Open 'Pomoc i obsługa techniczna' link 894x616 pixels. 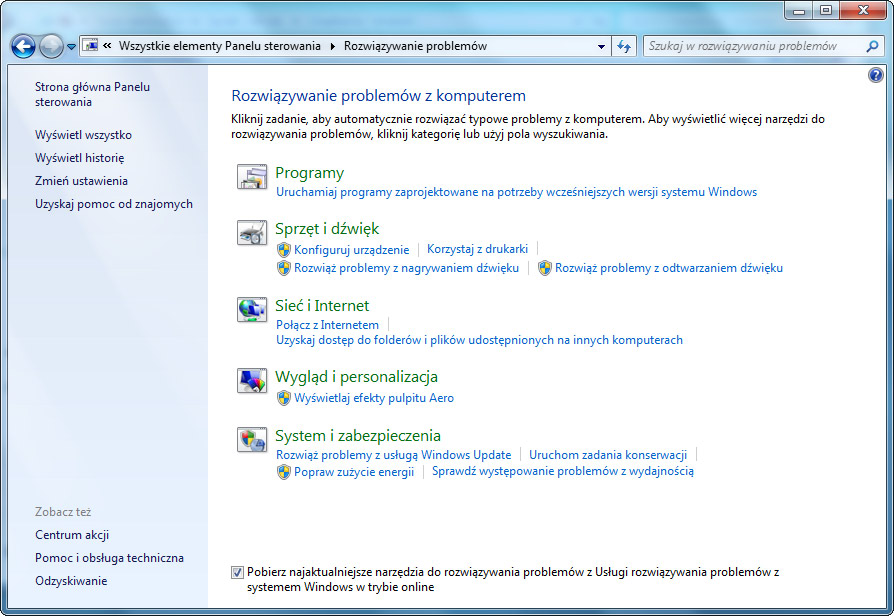pyautogui.click(x=109, y=558)
